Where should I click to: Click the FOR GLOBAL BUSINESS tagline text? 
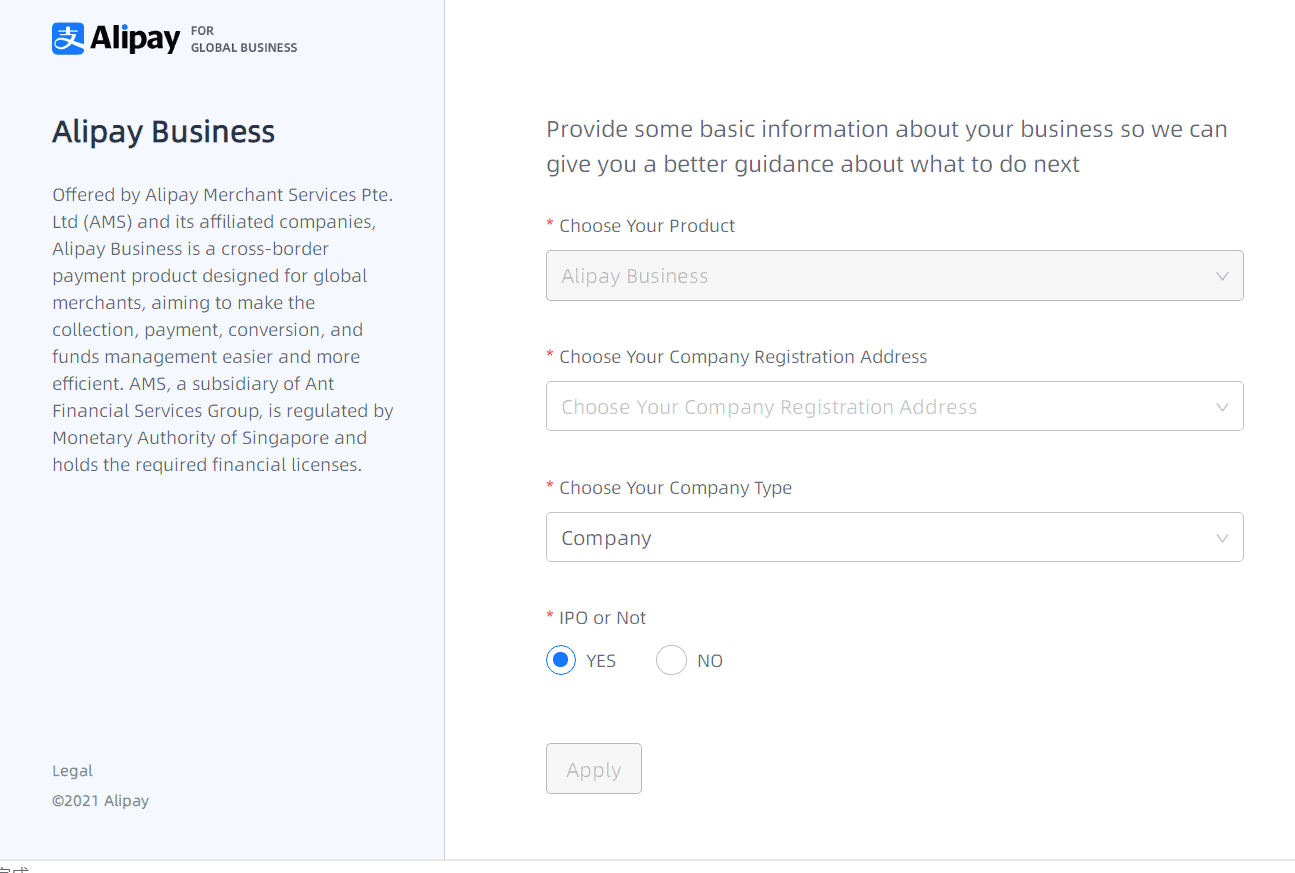[244, 39]
